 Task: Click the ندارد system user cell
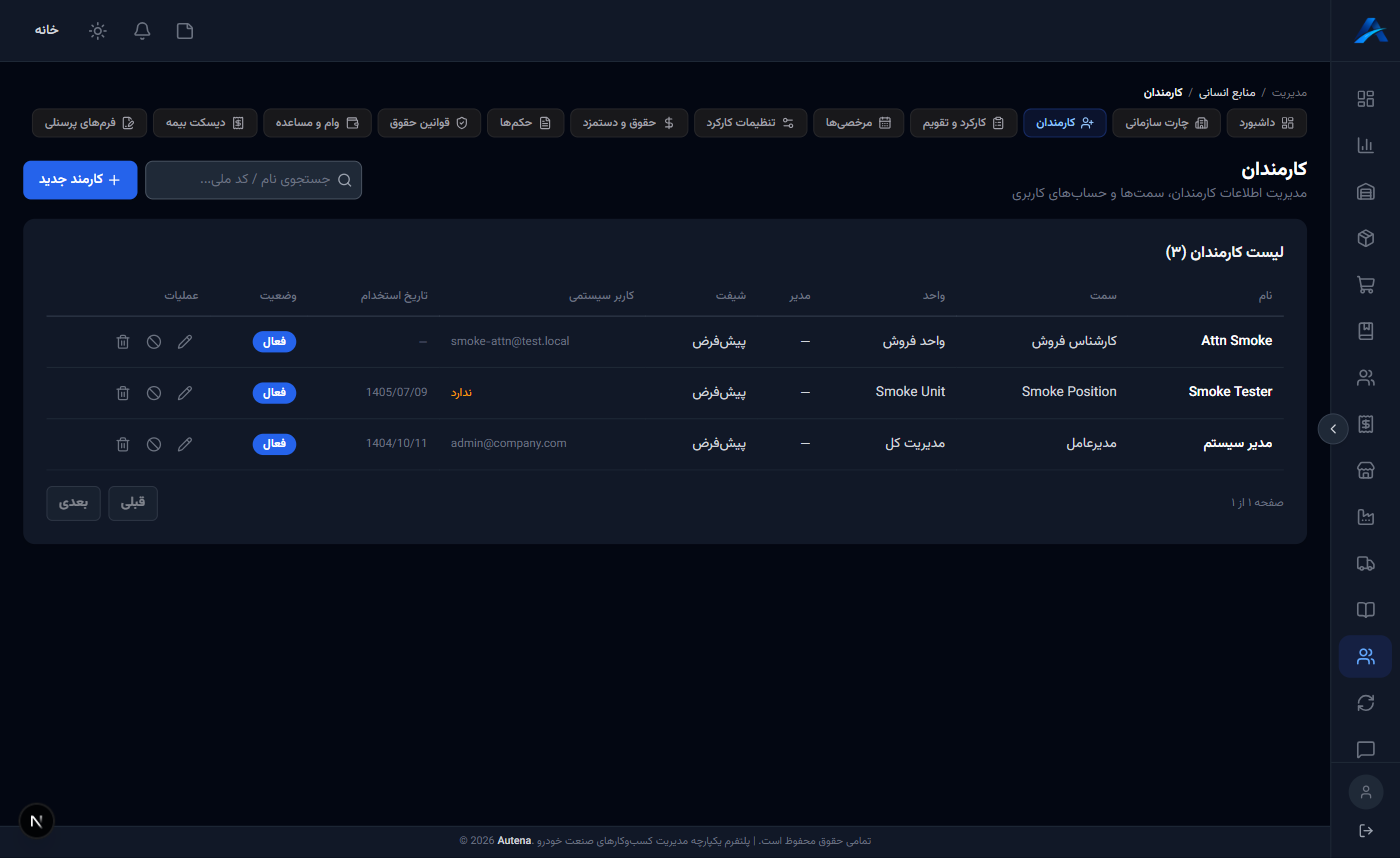click(461, 392)
